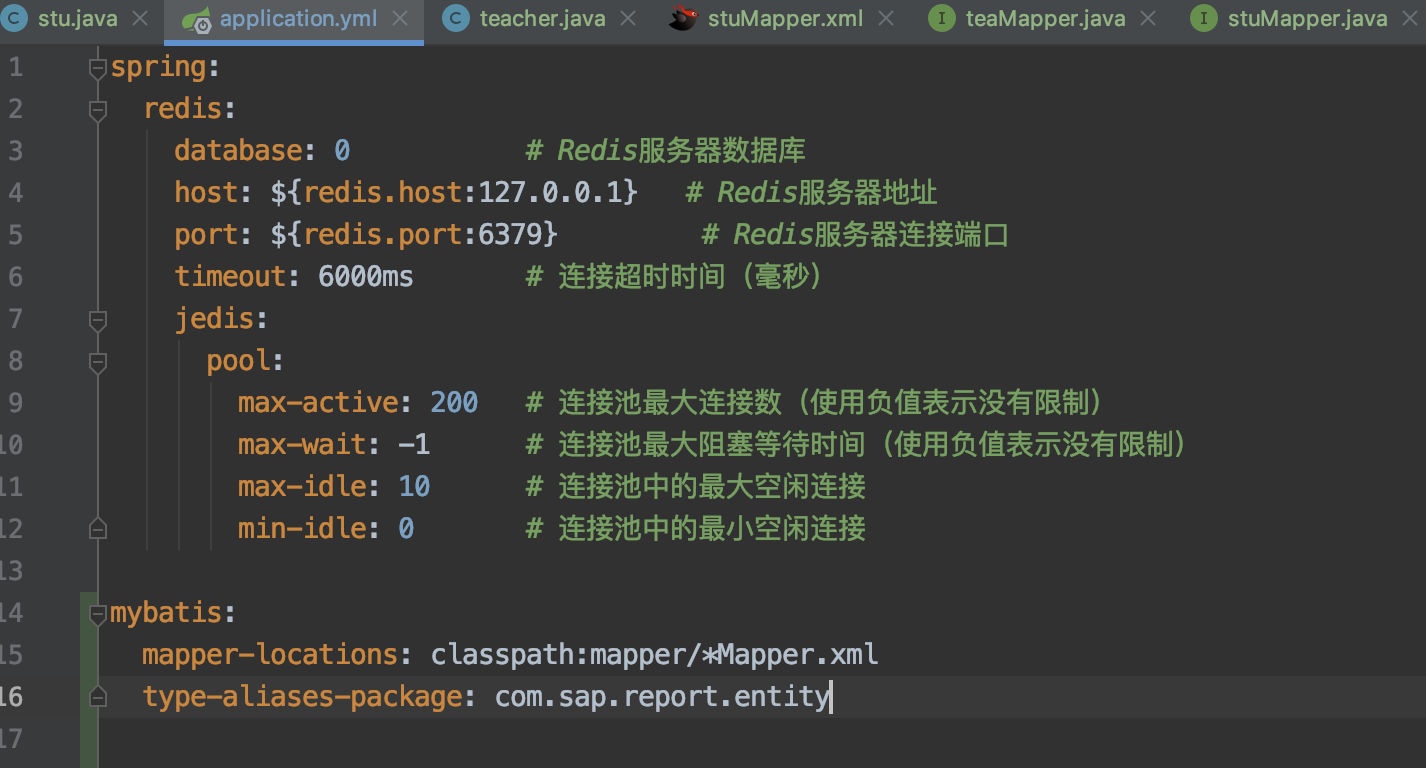Close the stuMapper.xml tab
1426x768 pixels.
click(x=888, y=19)
